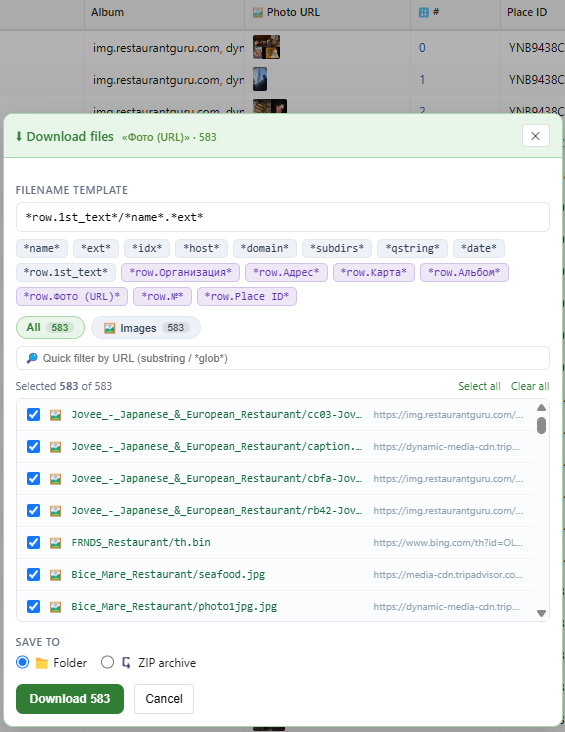Insert the *row.Фото (URL)* token
Viewport: 565px width, 732px height.
72,296
